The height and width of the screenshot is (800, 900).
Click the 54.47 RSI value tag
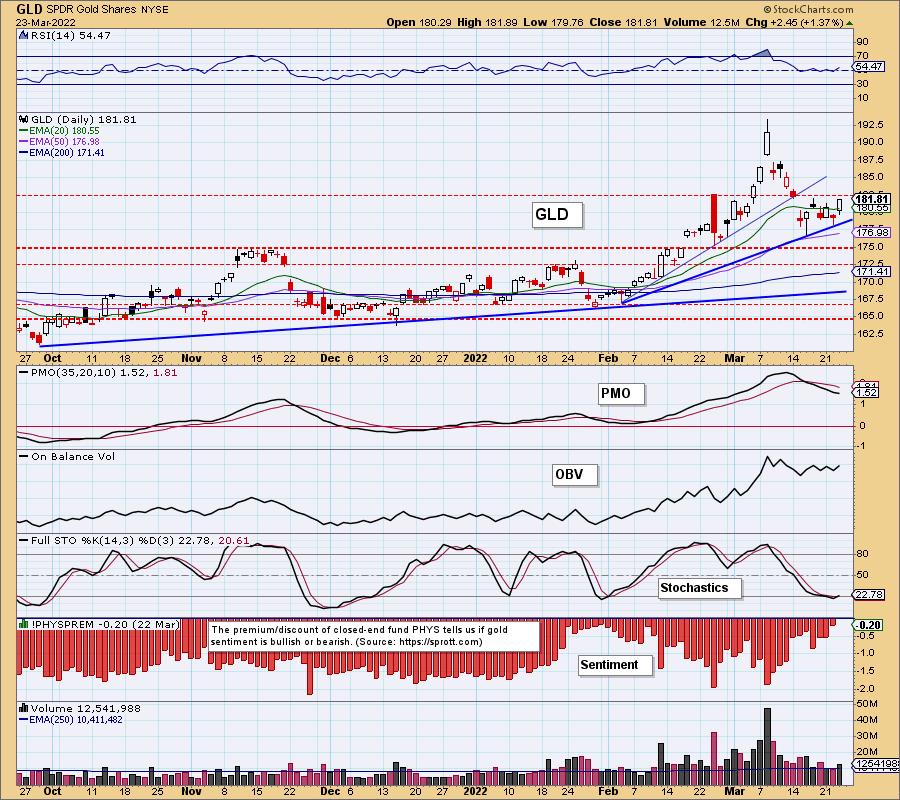868,67
